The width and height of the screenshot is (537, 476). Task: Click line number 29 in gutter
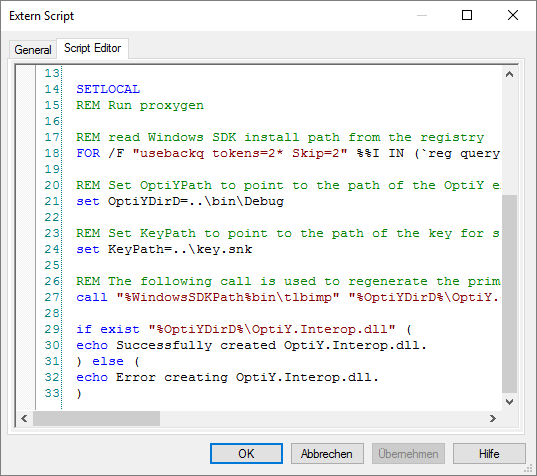(52, 329)
